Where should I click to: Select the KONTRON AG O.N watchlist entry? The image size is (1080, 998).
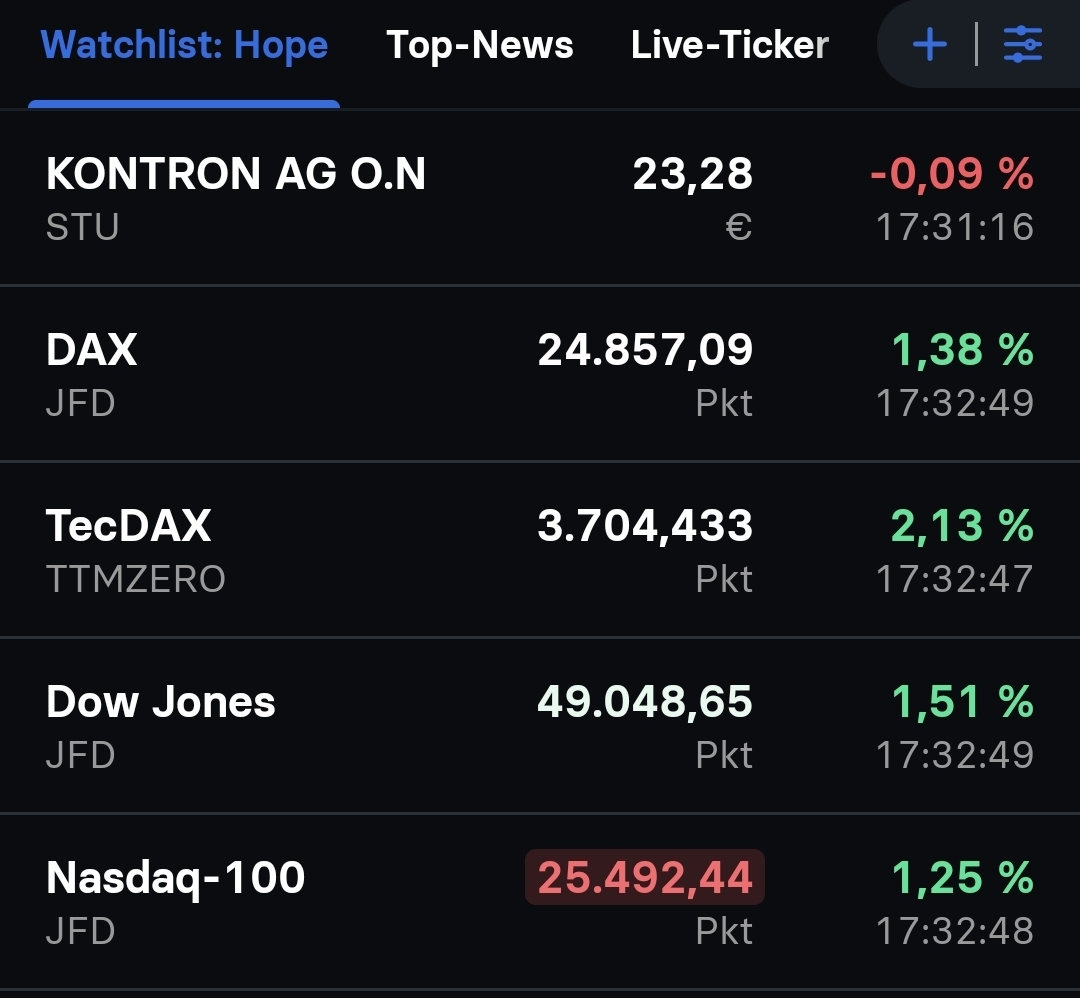(235, 174)
